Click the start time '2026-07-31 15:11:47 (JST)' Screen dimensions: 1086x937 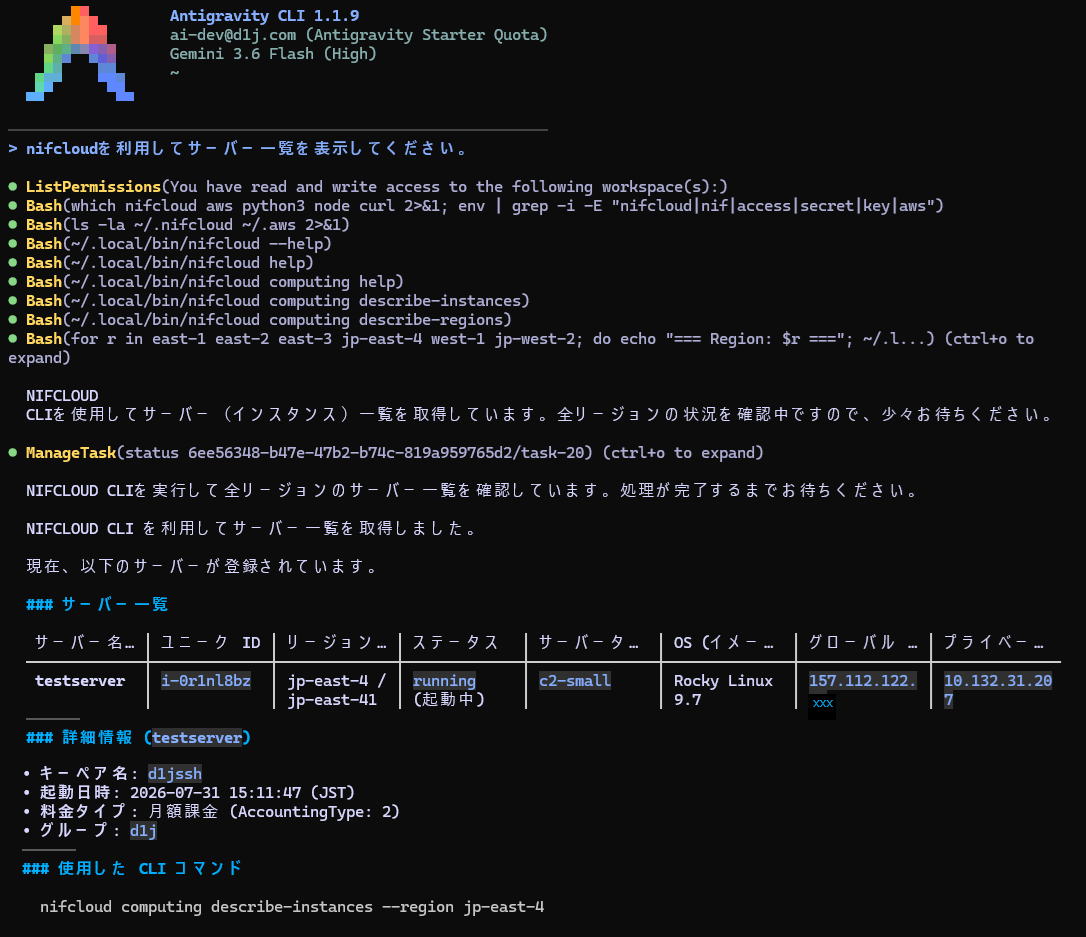[242, 792]
